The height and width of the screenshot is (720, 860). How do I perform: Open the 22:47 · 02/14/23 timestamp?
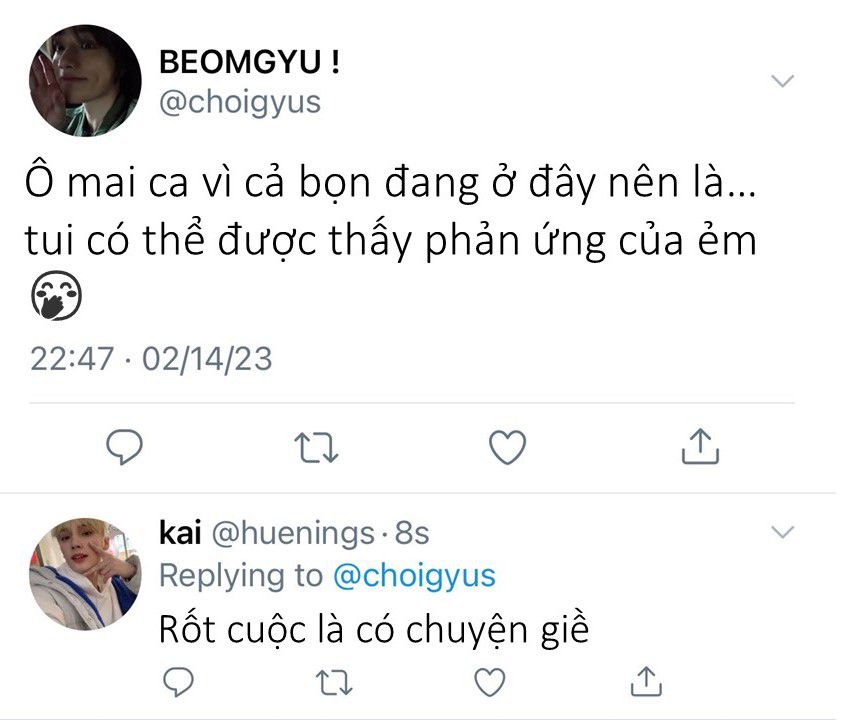(x=151, y=358)
